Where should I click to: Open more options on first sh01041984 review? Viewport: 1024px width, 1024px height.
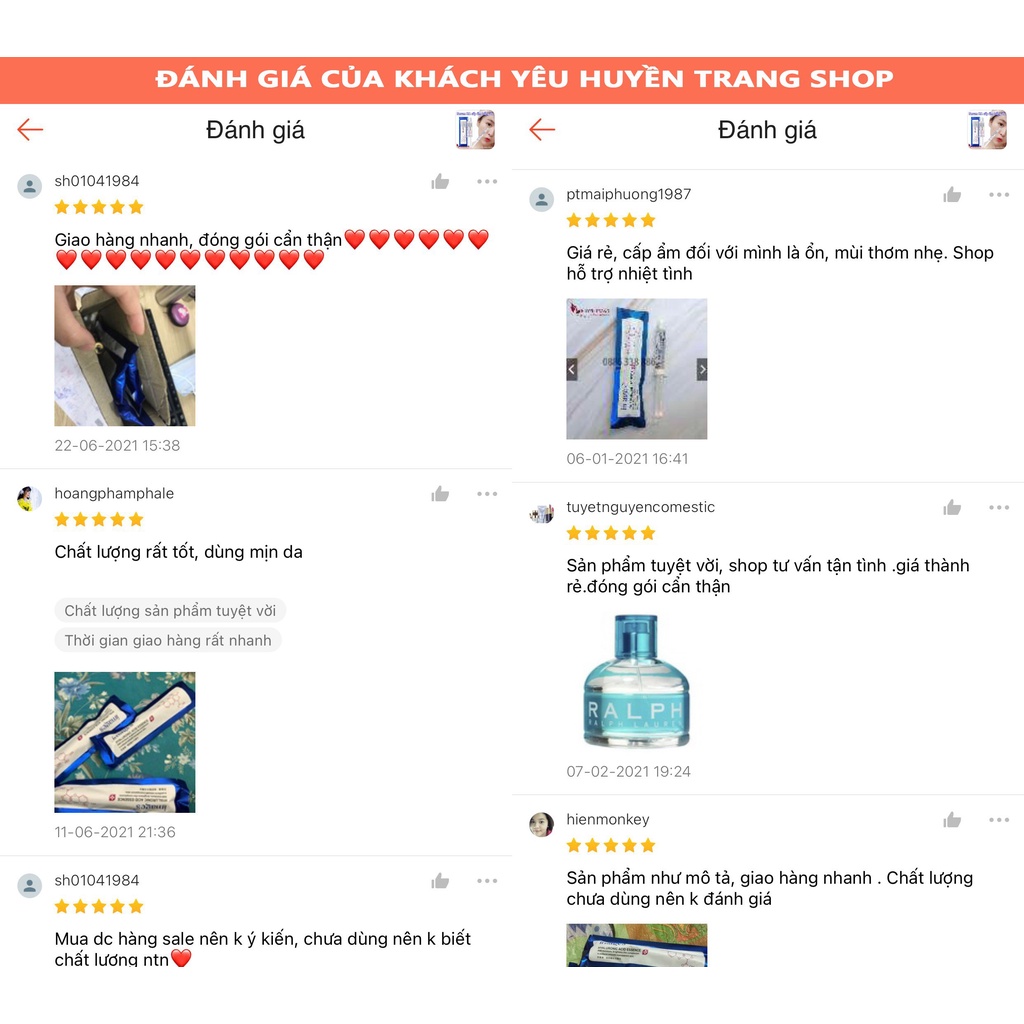pyautogui.click(x=487, y=182)
